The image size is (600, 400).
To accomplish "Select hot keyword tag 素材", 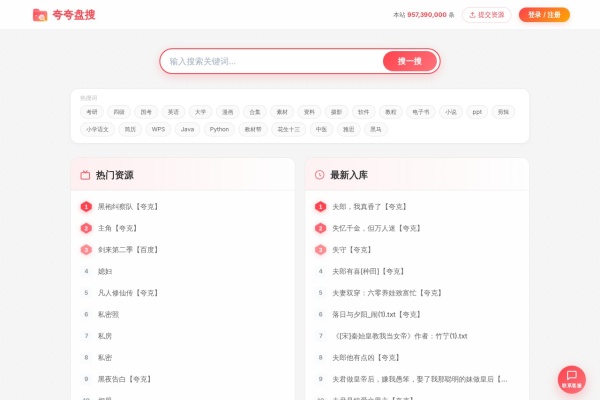I will 282,112.
